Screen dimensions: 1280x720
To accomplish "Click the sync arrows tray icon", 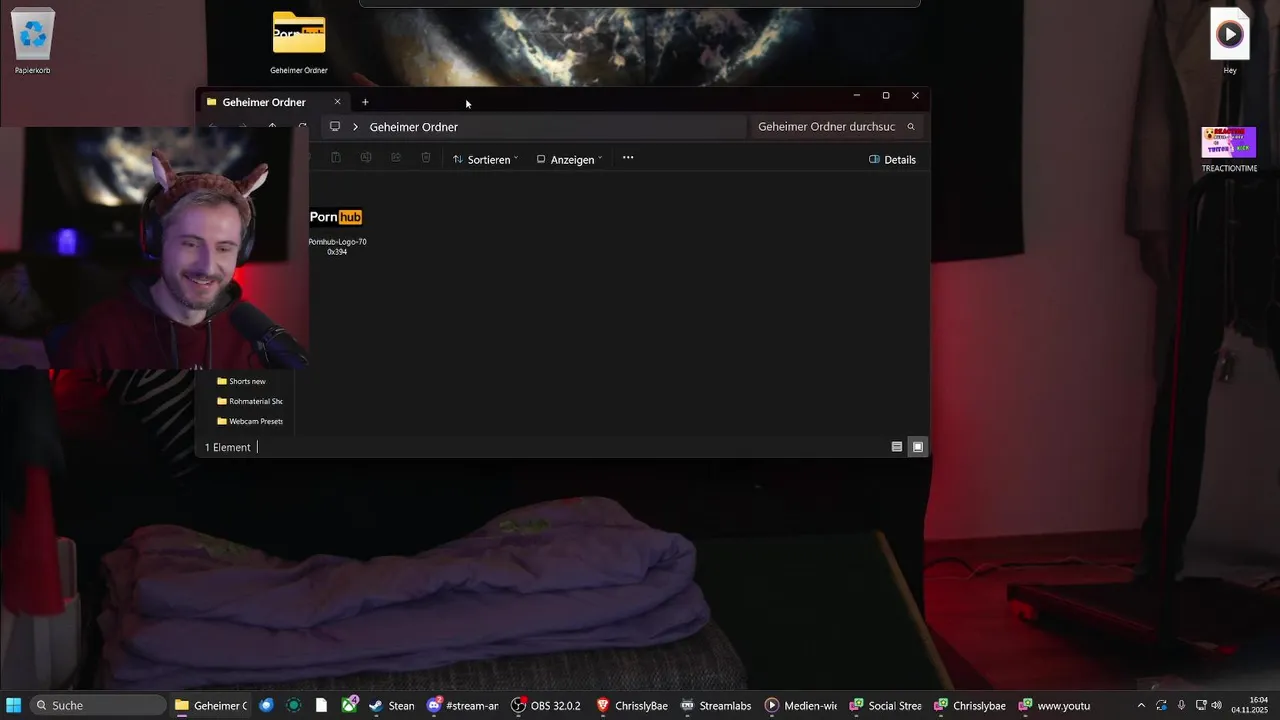I will (x=1161, y=705).
